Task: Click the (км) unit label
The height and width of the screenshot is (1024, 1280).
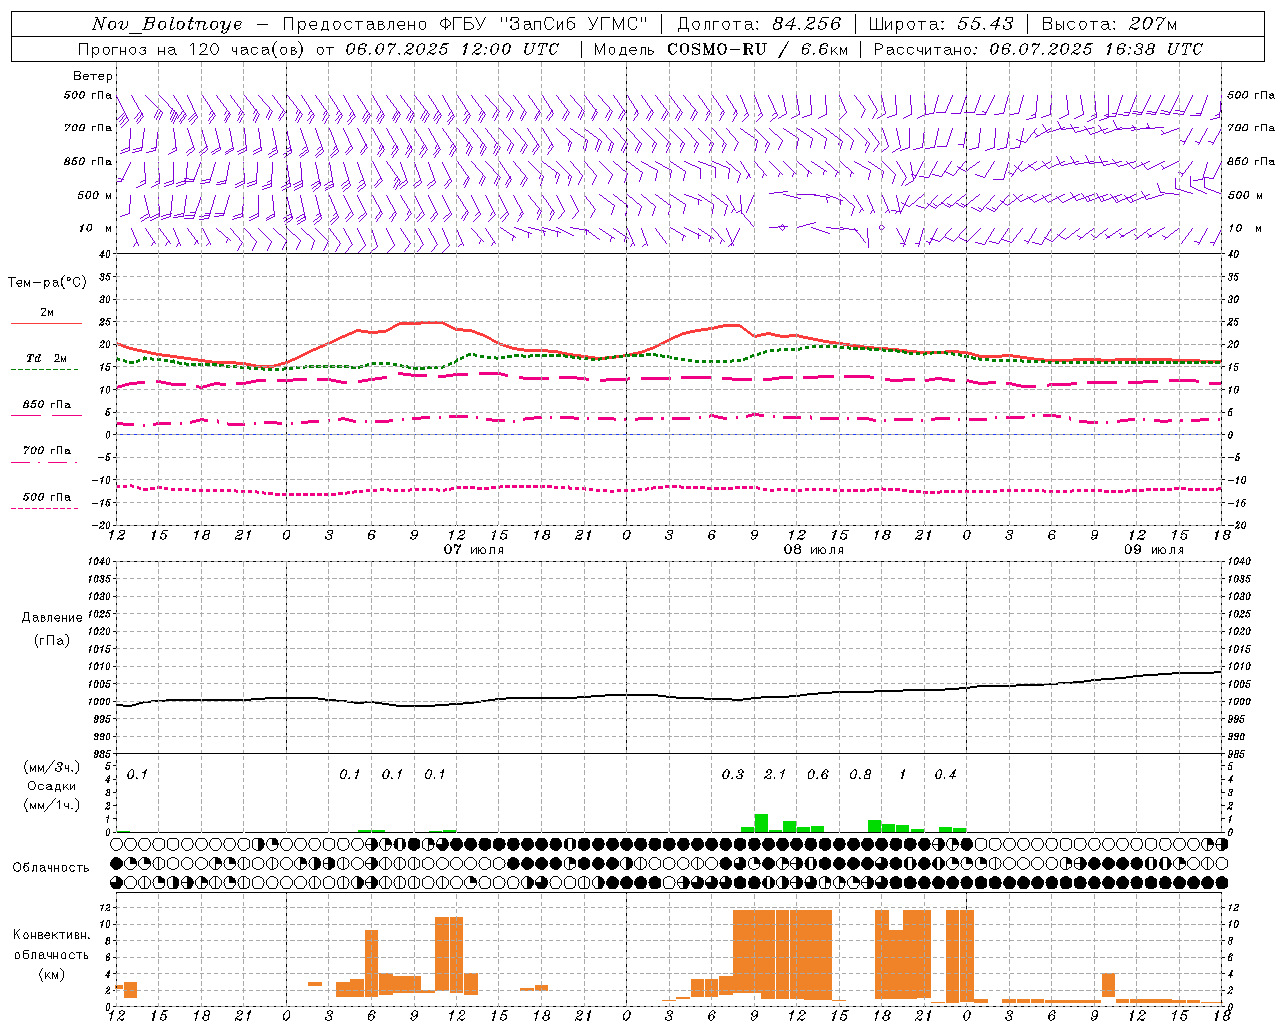Action: point(51,974)
